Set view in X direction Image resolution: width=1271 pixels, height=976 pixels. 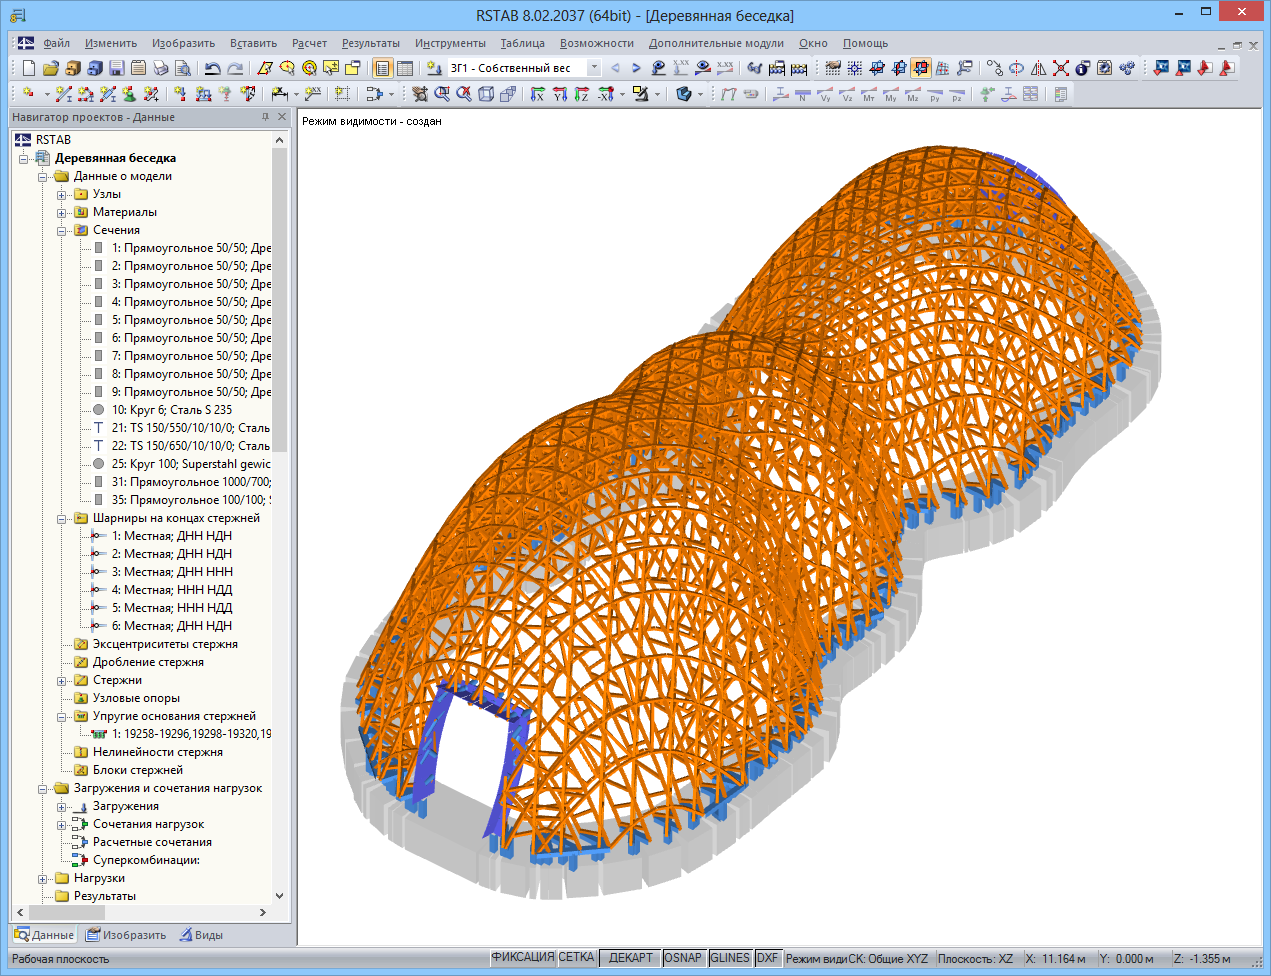(x=537, y=94)
